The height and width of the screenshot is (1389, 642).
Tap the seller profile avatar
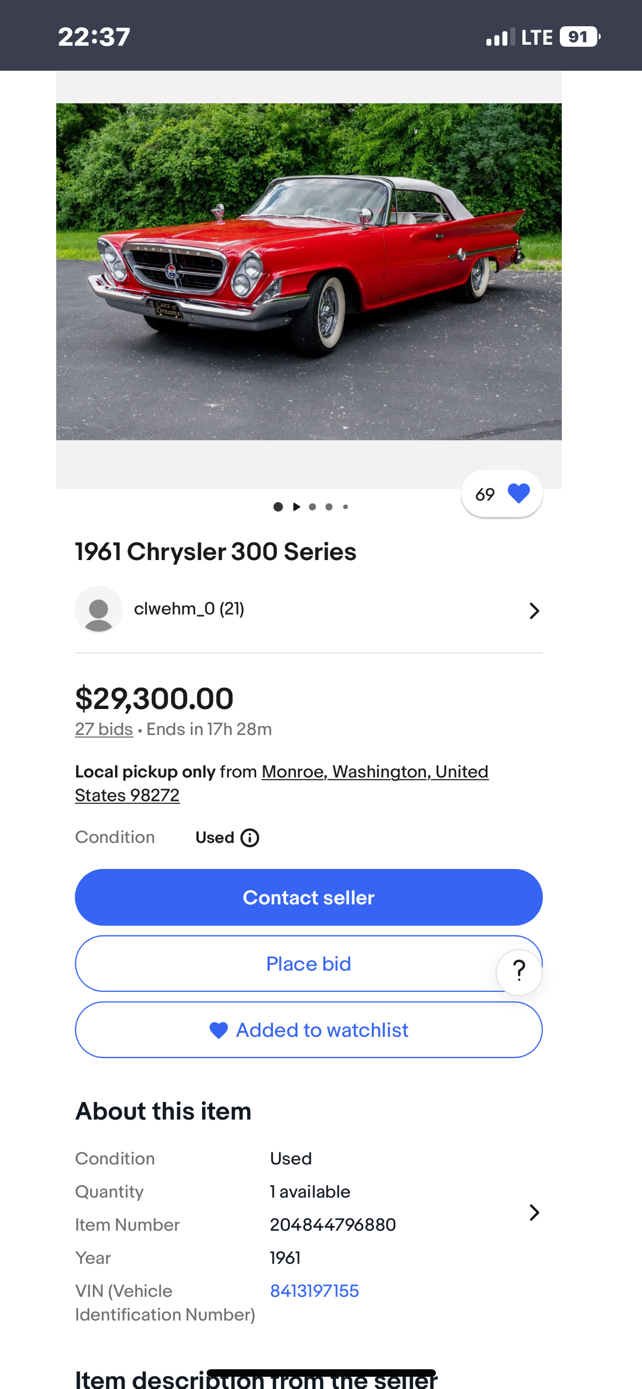coord(98,610)
